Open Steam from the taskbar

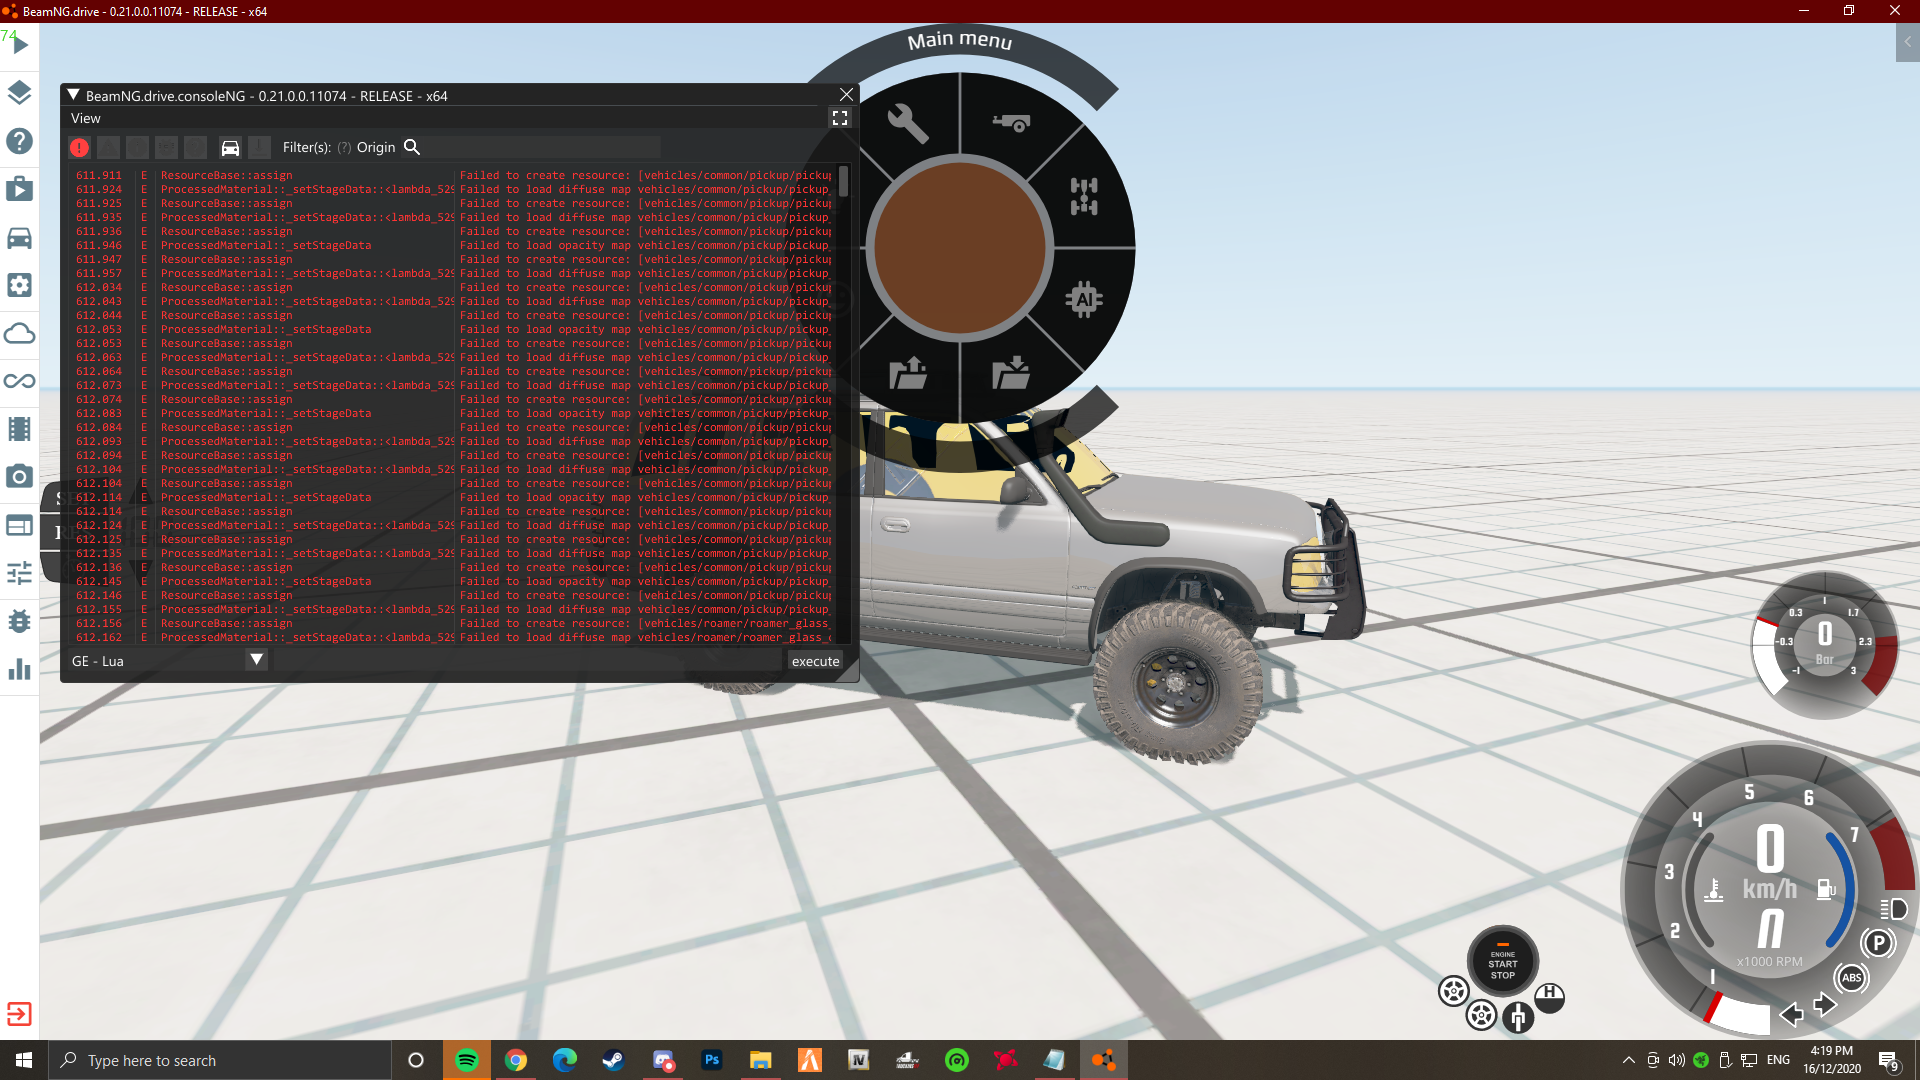pyautogui.click(x=613, y=1060)
